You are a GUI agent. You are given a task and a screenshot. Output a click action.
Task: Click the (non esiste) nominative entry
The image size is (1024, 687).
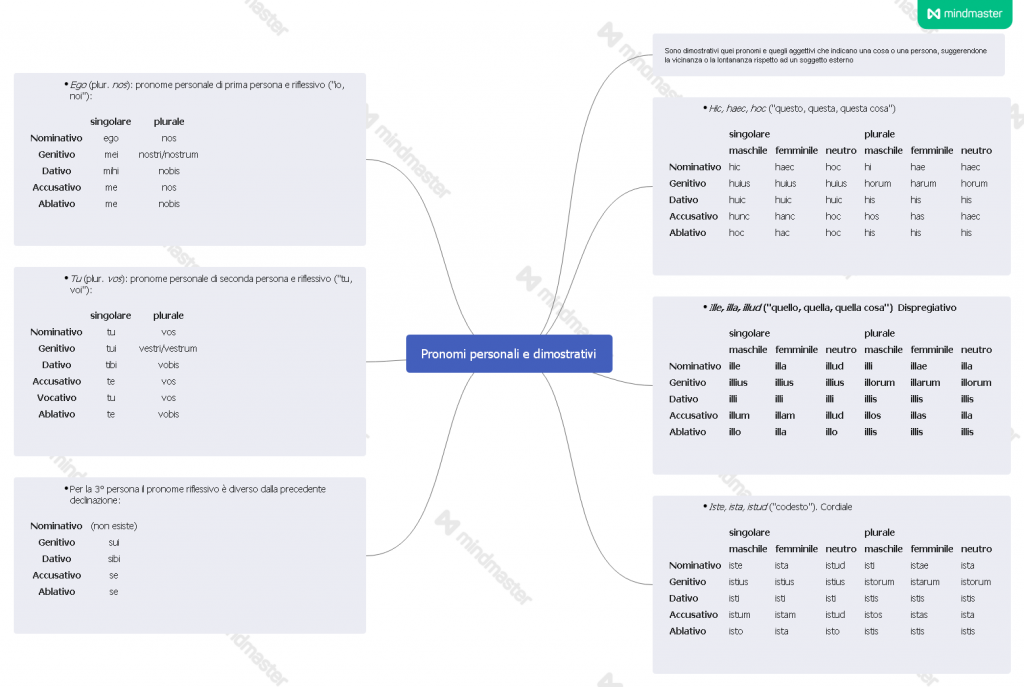click(114, 526)
